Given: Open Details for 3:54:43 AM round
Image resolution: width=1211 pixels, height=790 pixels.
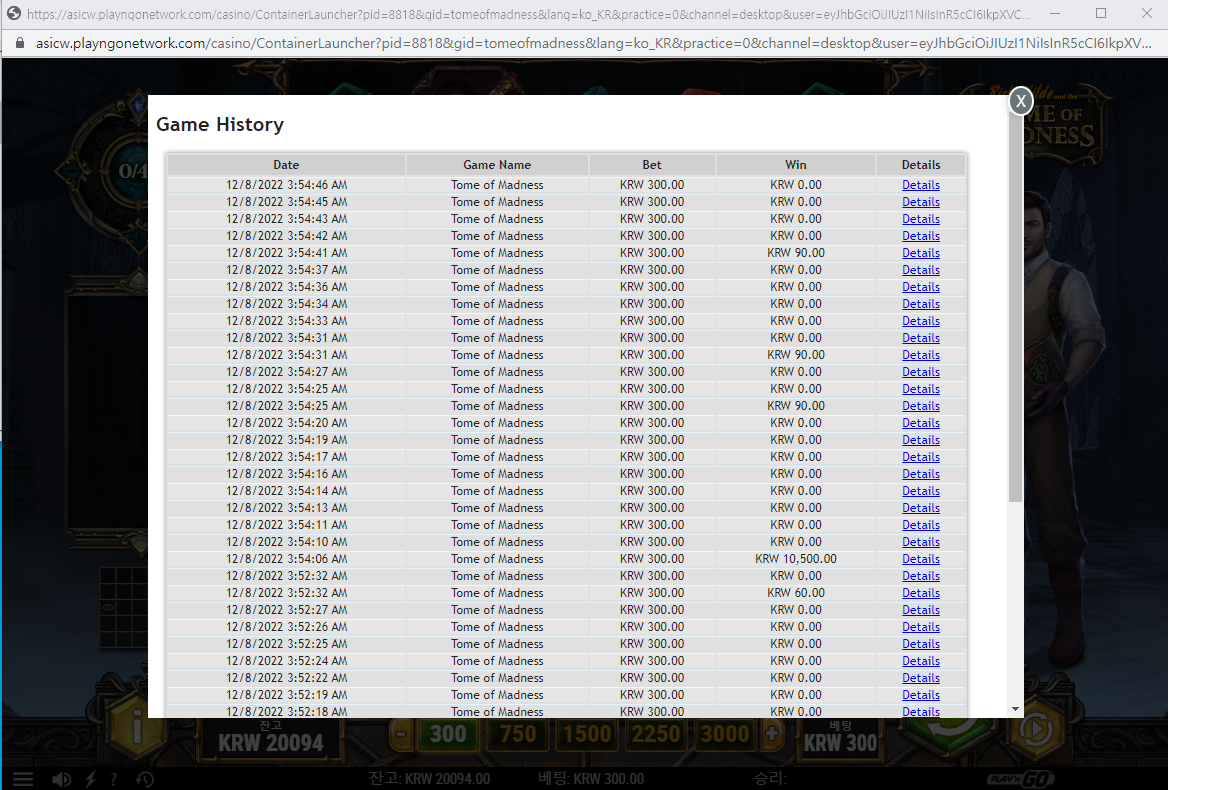Looking at the screenshot, I should tap(921, 219).
